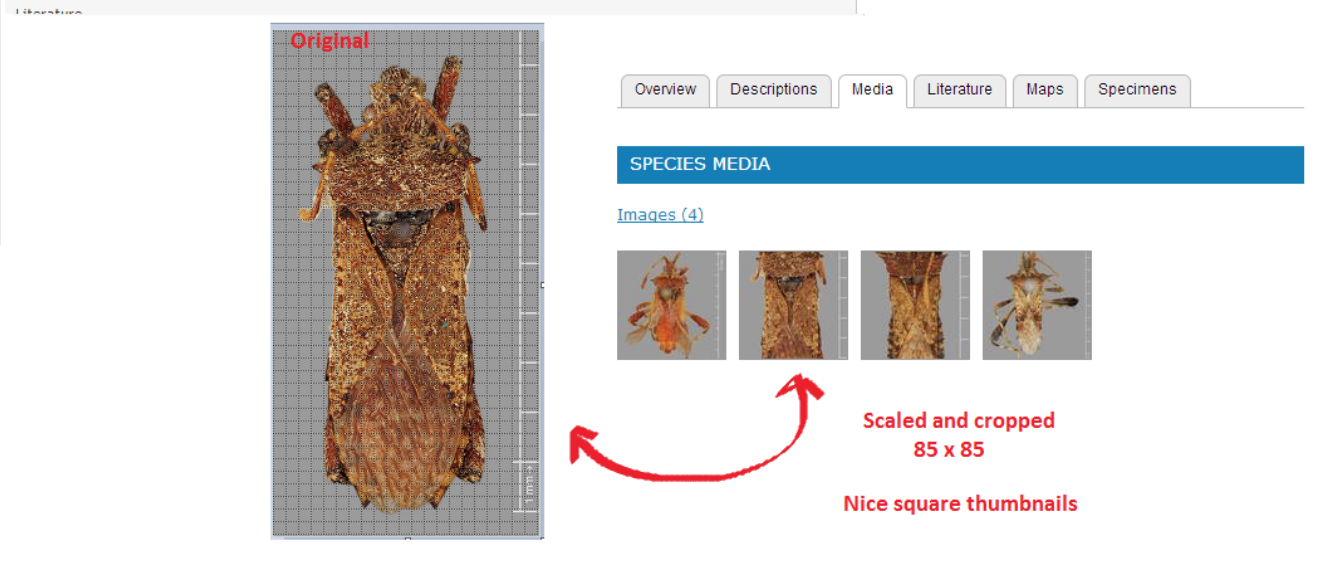Open the Overview tab
The image size is (1322, 568).
coord(665,90)
